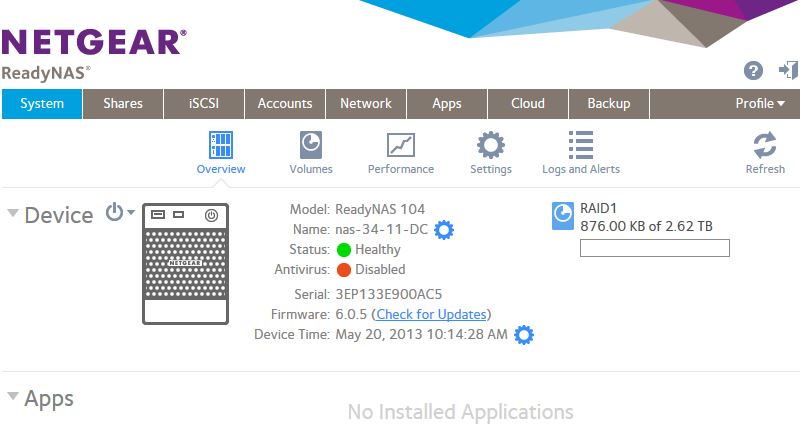Screen dimensions: 803x435
Task: Click the ReadyNAS product title
Action: pyautogui.click(x=46, y=73)
